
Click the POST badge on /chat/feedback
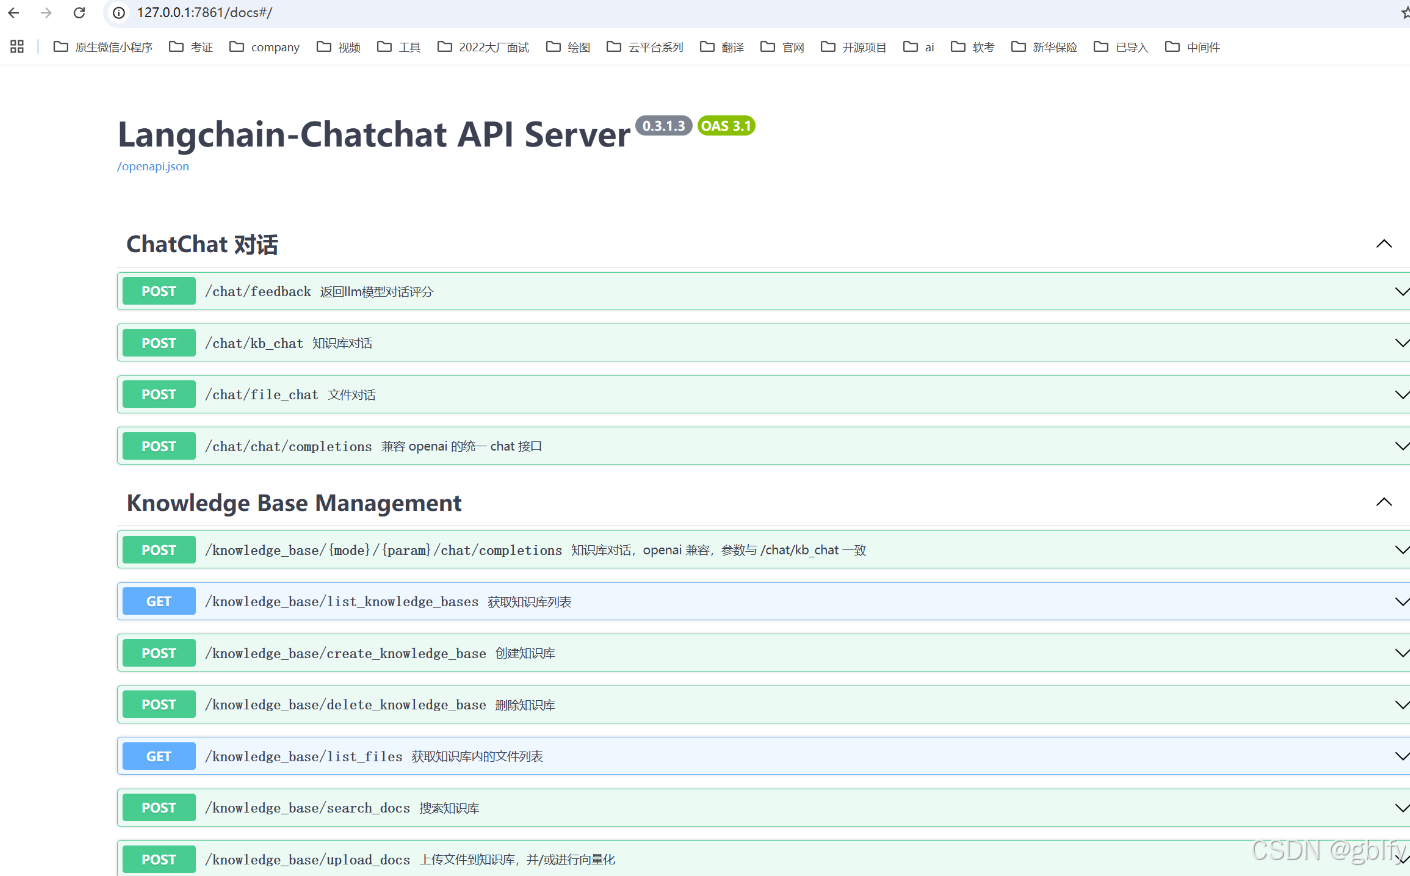pos(158,291)
